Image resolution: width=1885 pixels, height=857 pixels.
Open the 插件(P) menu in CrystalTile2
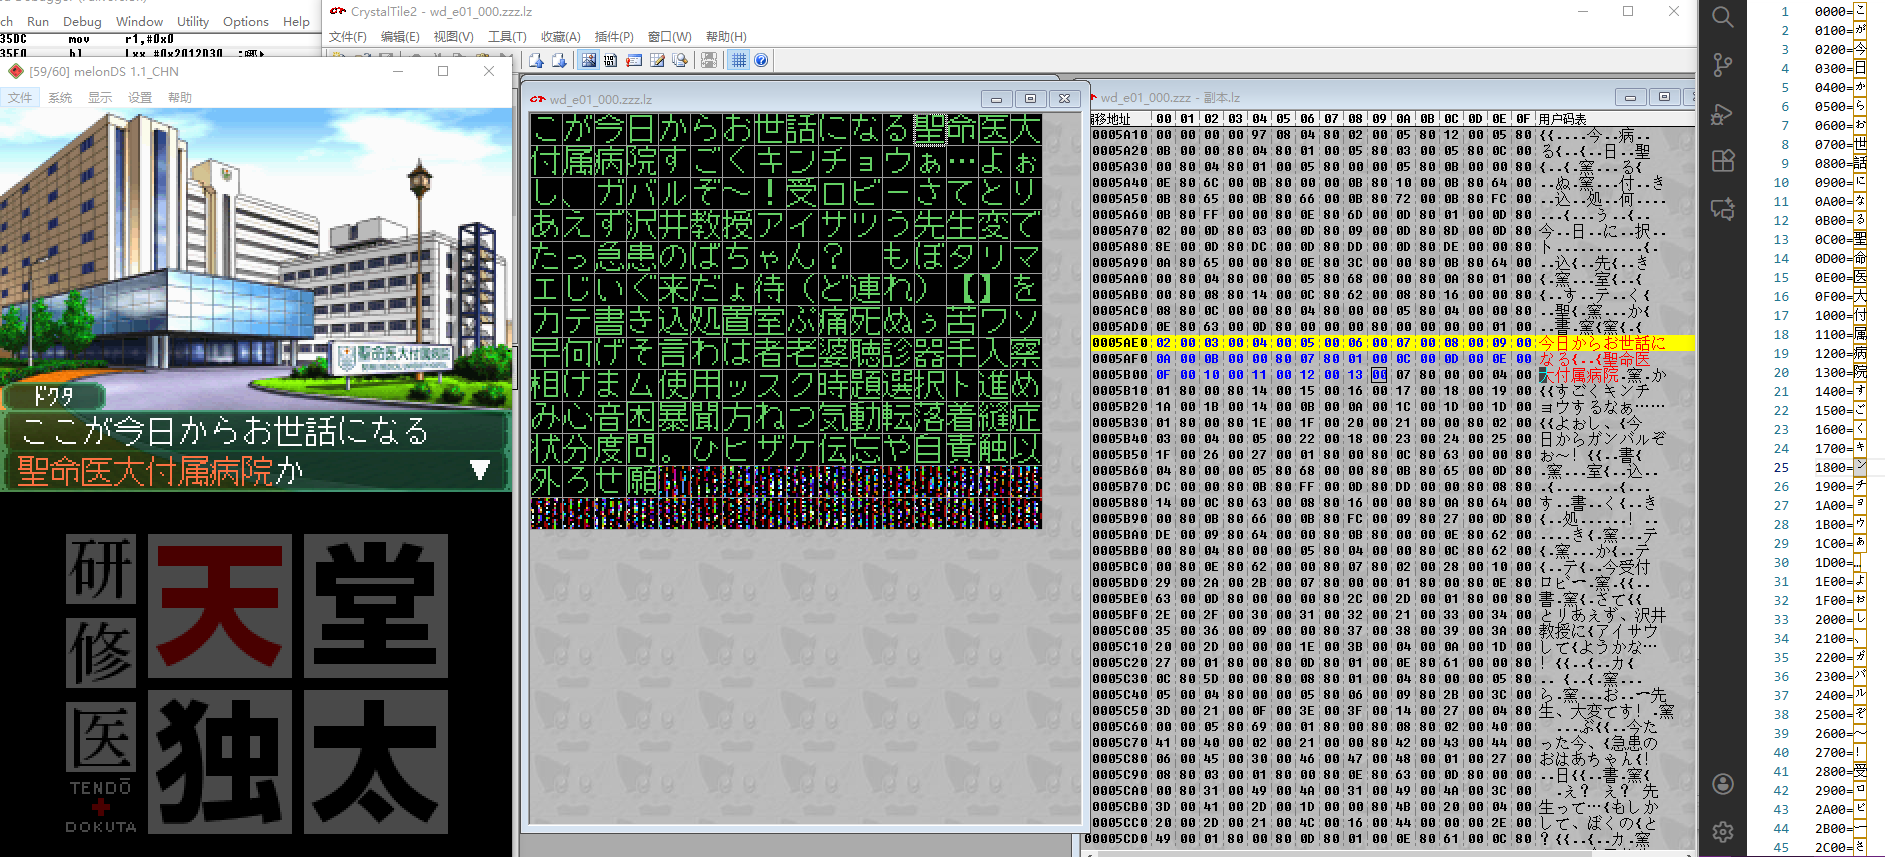pyautogui.click(x=614, y=37)
